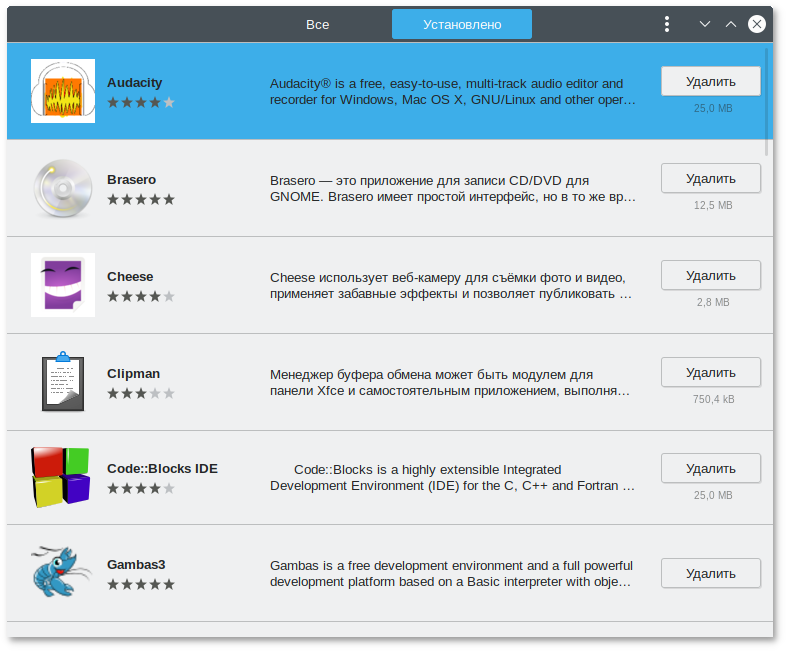The width and height of the screenshot is (786, 651).
Task: Open the three-dot options menu
Action: [667, 24]
